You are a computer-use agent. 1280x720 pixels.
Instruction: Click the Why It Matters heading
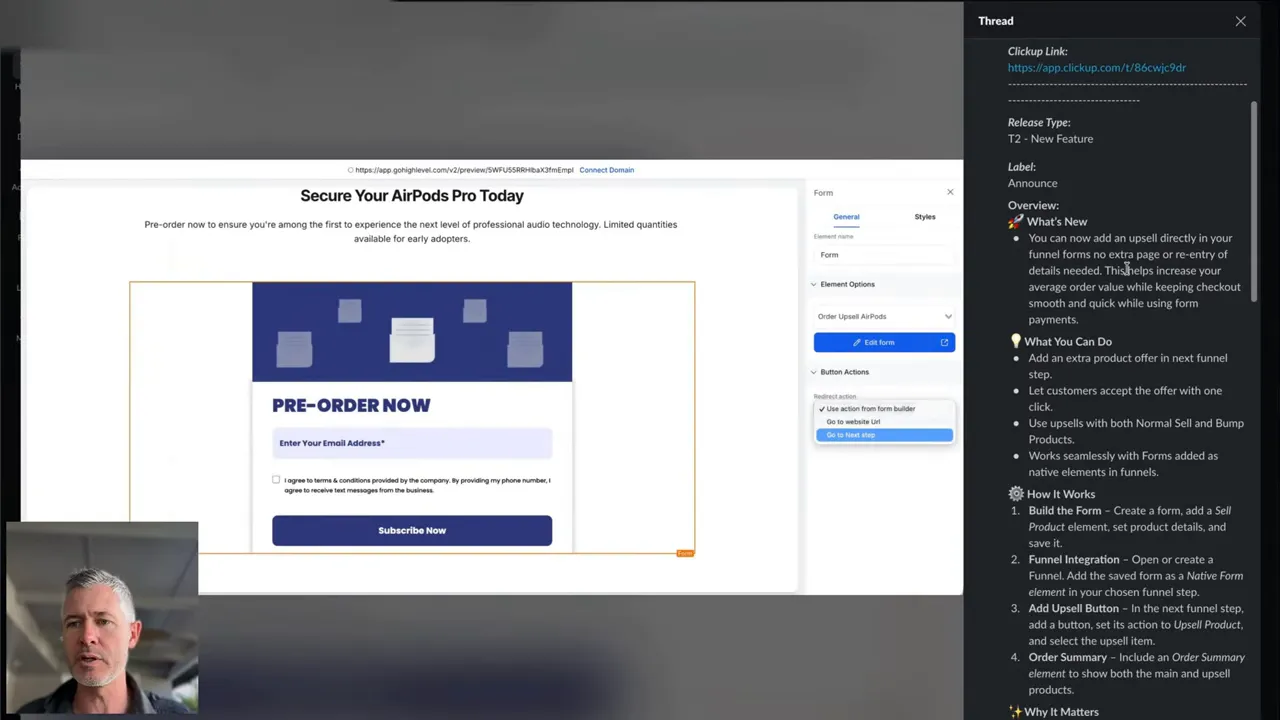point(1061,712)
